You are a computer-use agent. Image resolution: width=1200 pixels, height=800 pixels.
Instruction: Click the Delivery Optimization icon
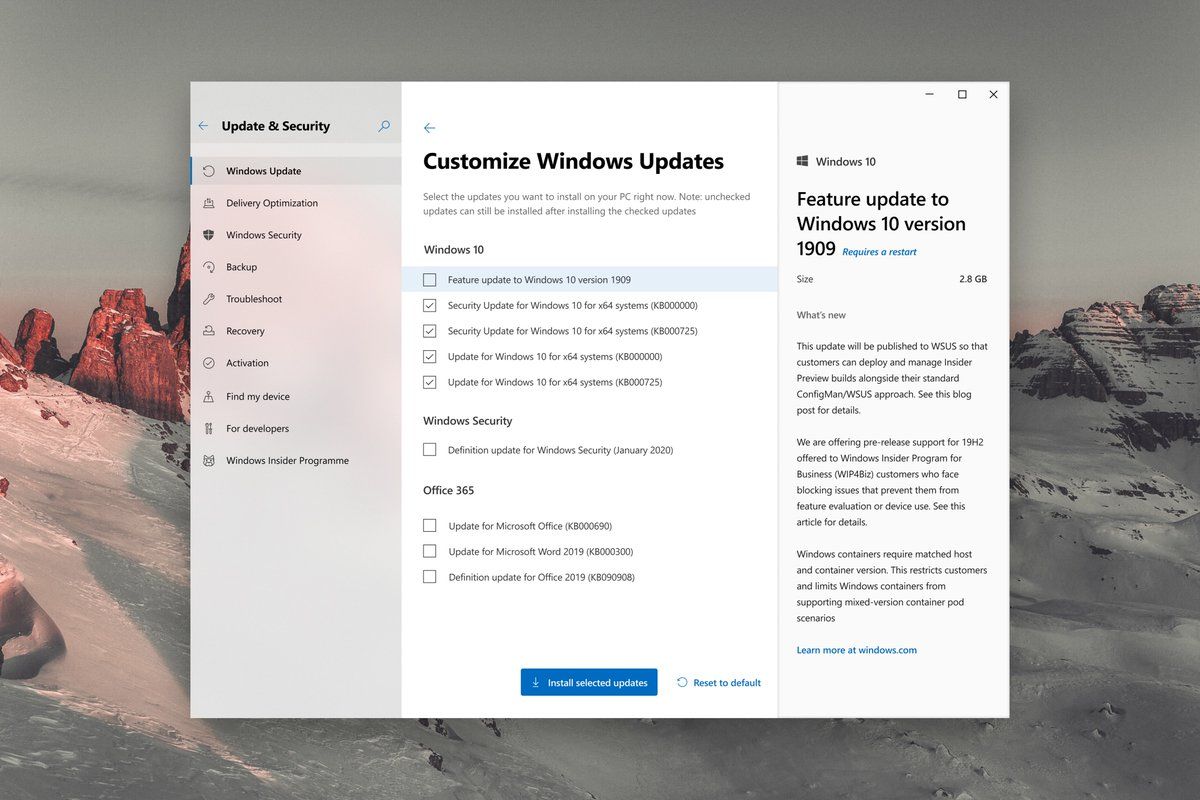[x=208, y=203]
